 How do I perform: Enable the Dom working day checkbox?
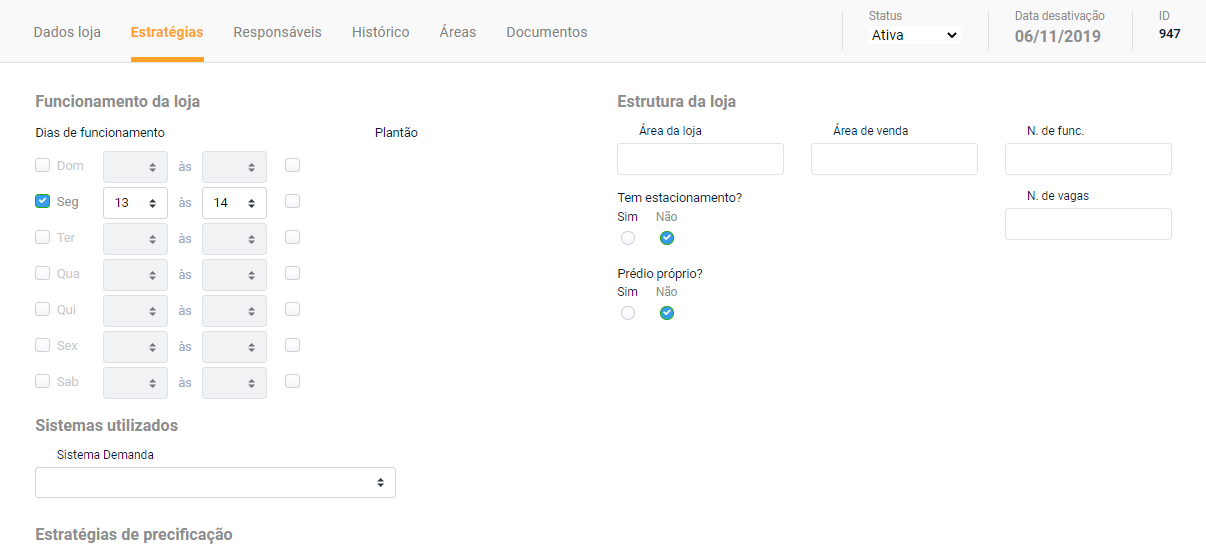(42, 166)
